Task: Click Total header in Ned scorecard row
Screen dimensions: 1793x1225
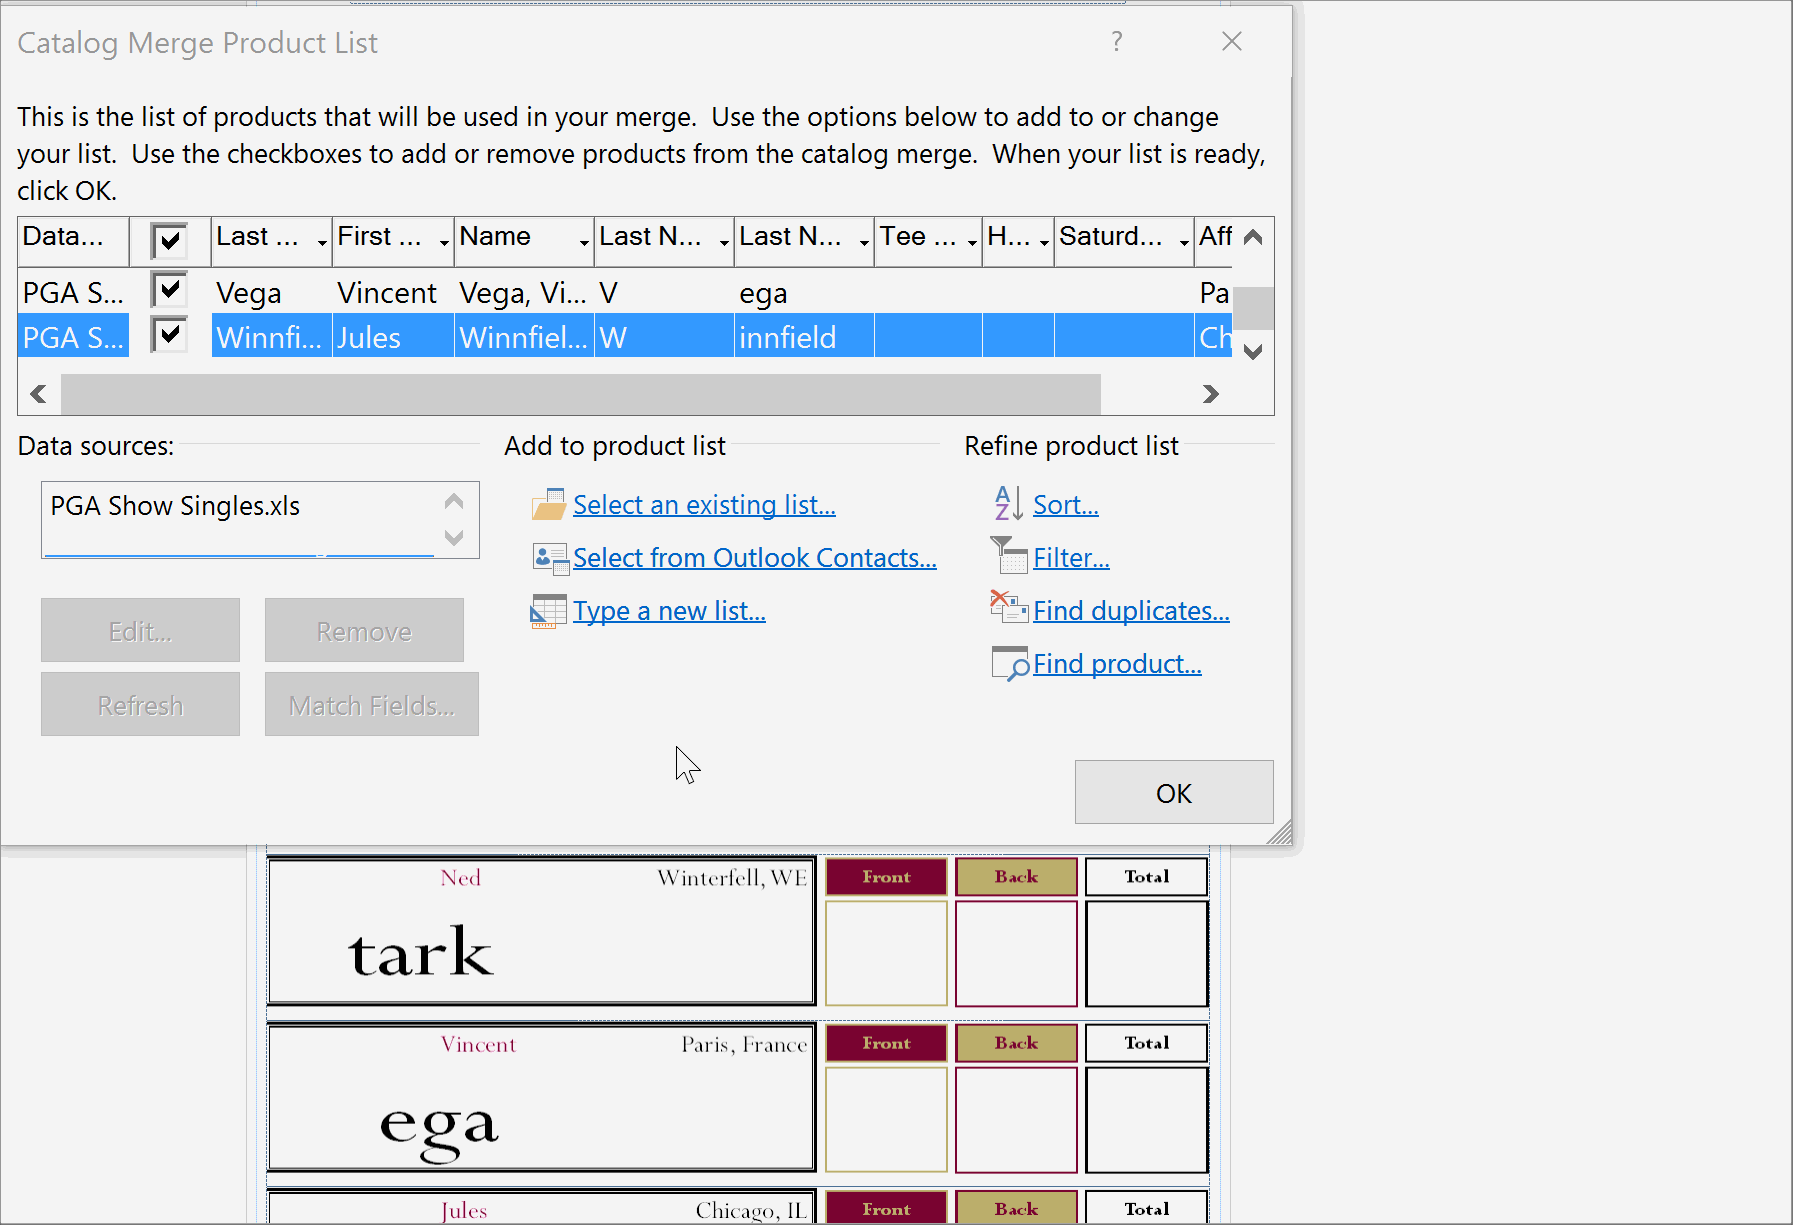Action: [1146, 877]
